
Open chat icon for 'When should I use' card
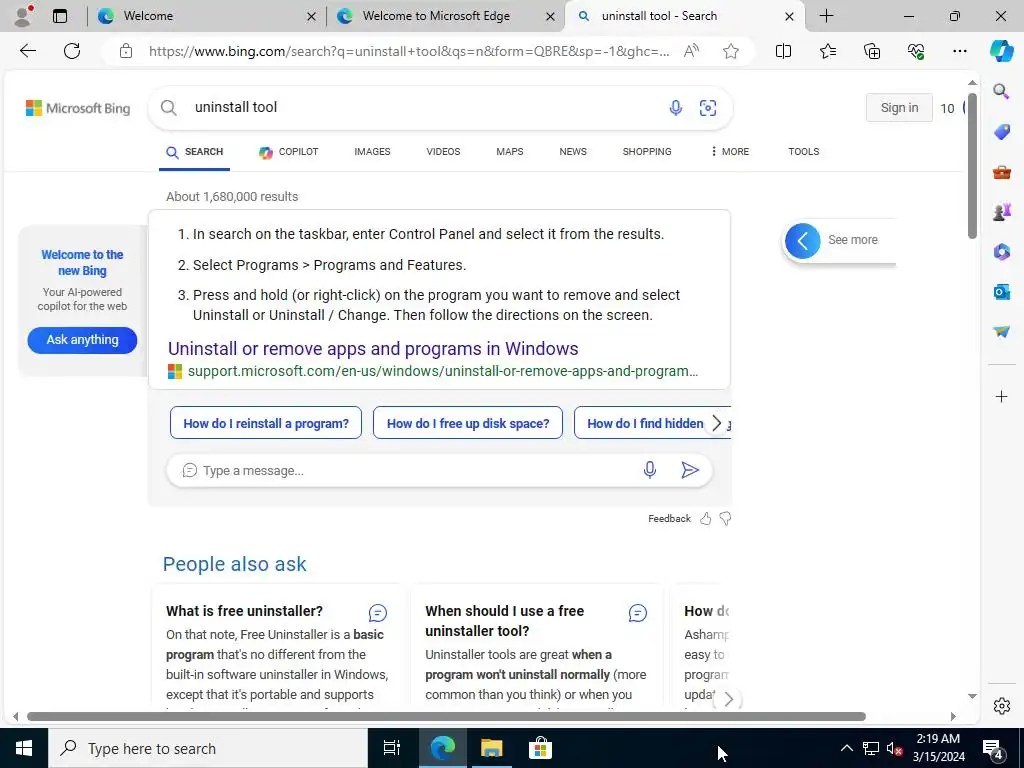[637, 613]
